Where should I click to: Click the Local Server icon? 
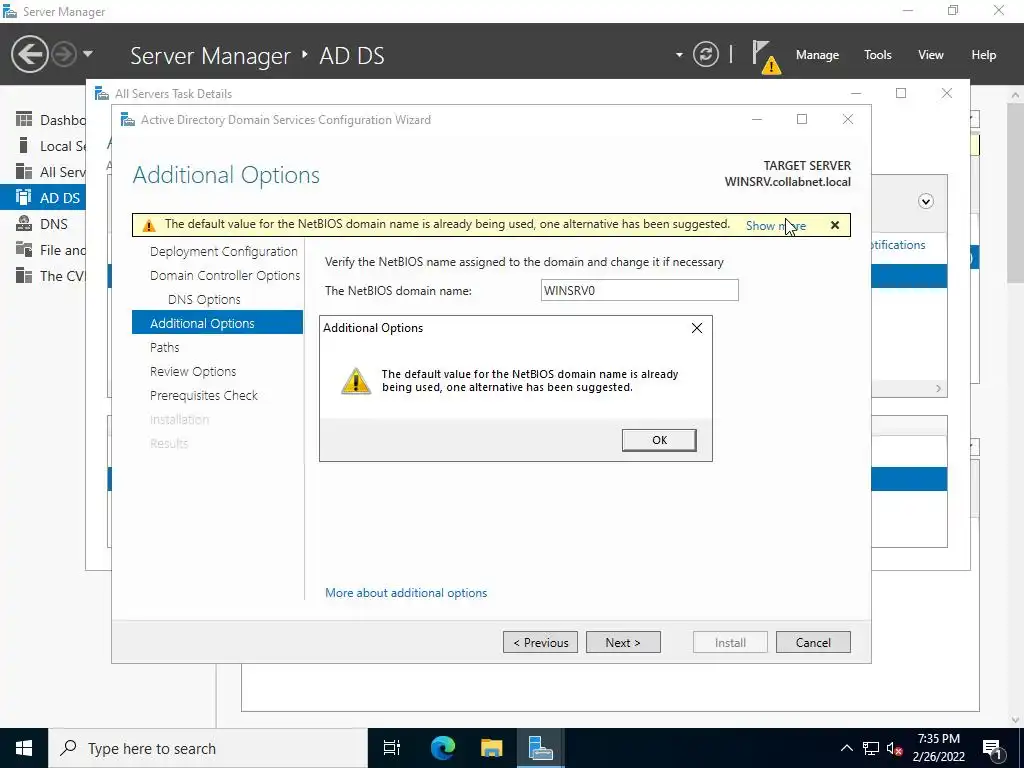(24, 145)
